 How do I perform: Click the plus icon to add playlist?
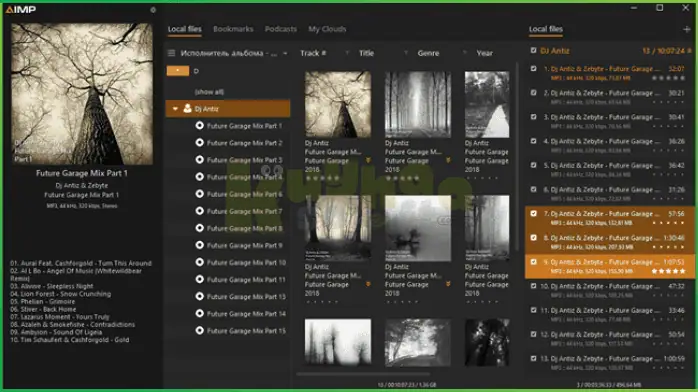coord(686,29)
